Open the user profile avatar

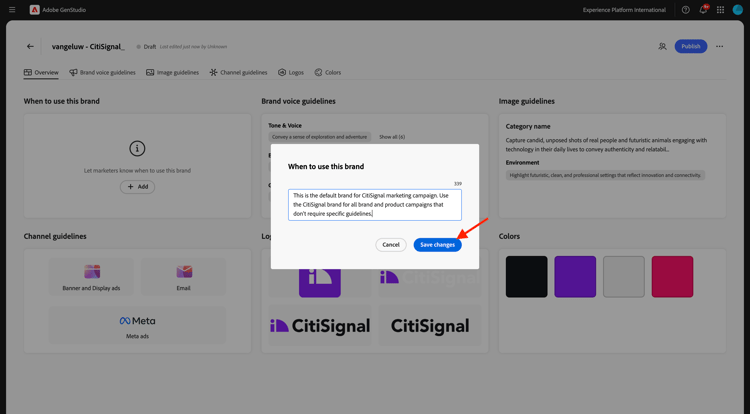(x=738, y=10)
